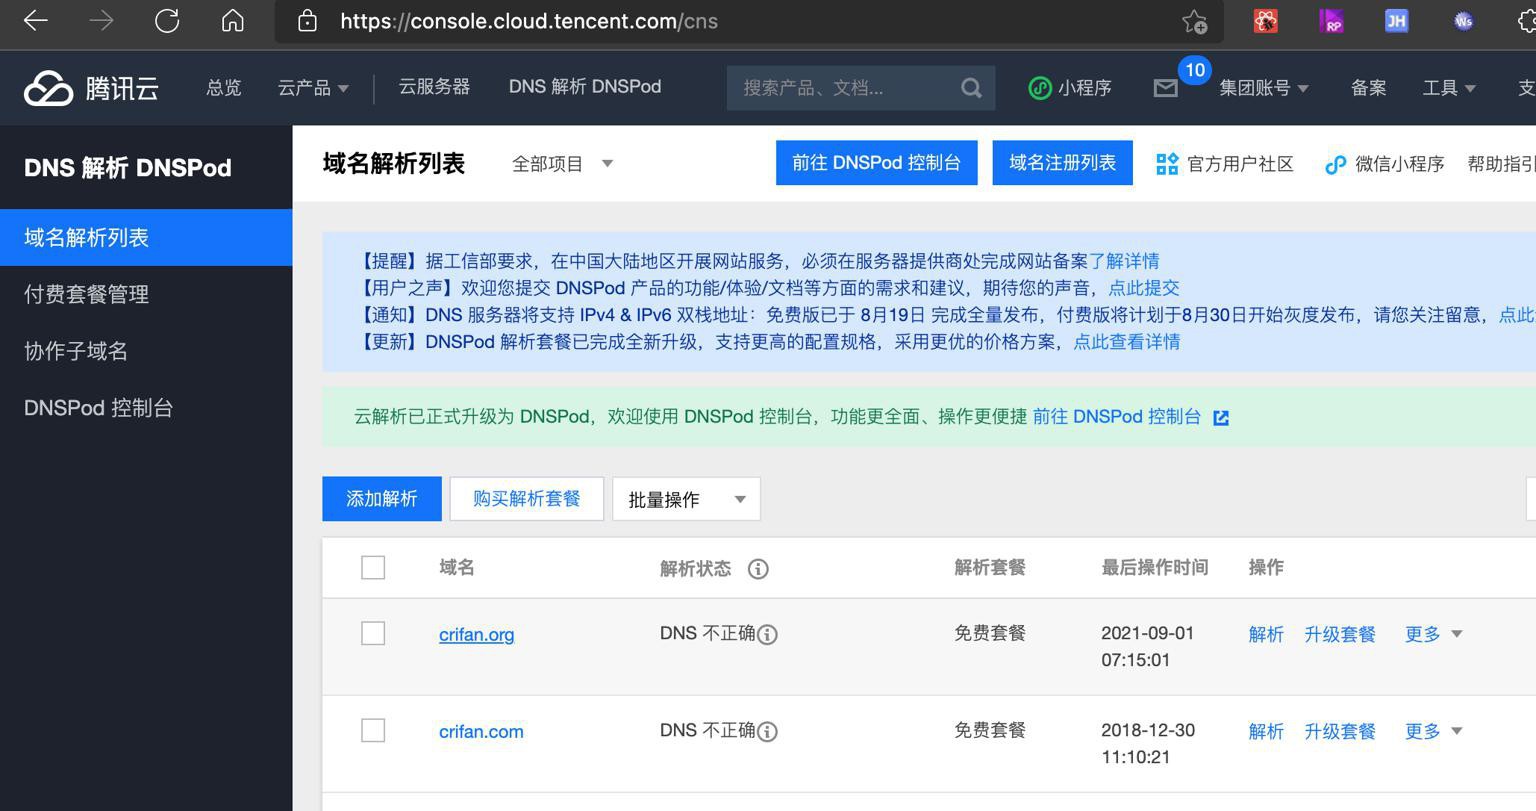This screenshot has height=811, width=1536.
Task: Click 升级套餐 for crifan.com
Action: pyautogui.click(x=1340, y=732)
